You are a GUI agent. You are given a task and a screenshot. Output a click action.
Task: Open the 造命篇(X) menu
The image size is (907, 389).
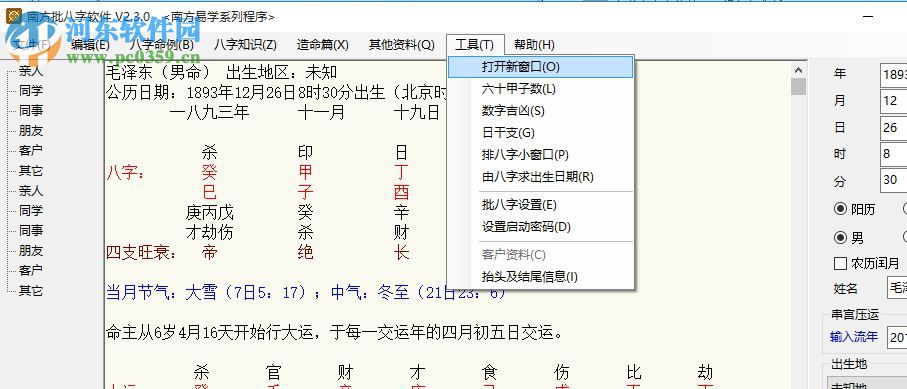tap(323, 45)
